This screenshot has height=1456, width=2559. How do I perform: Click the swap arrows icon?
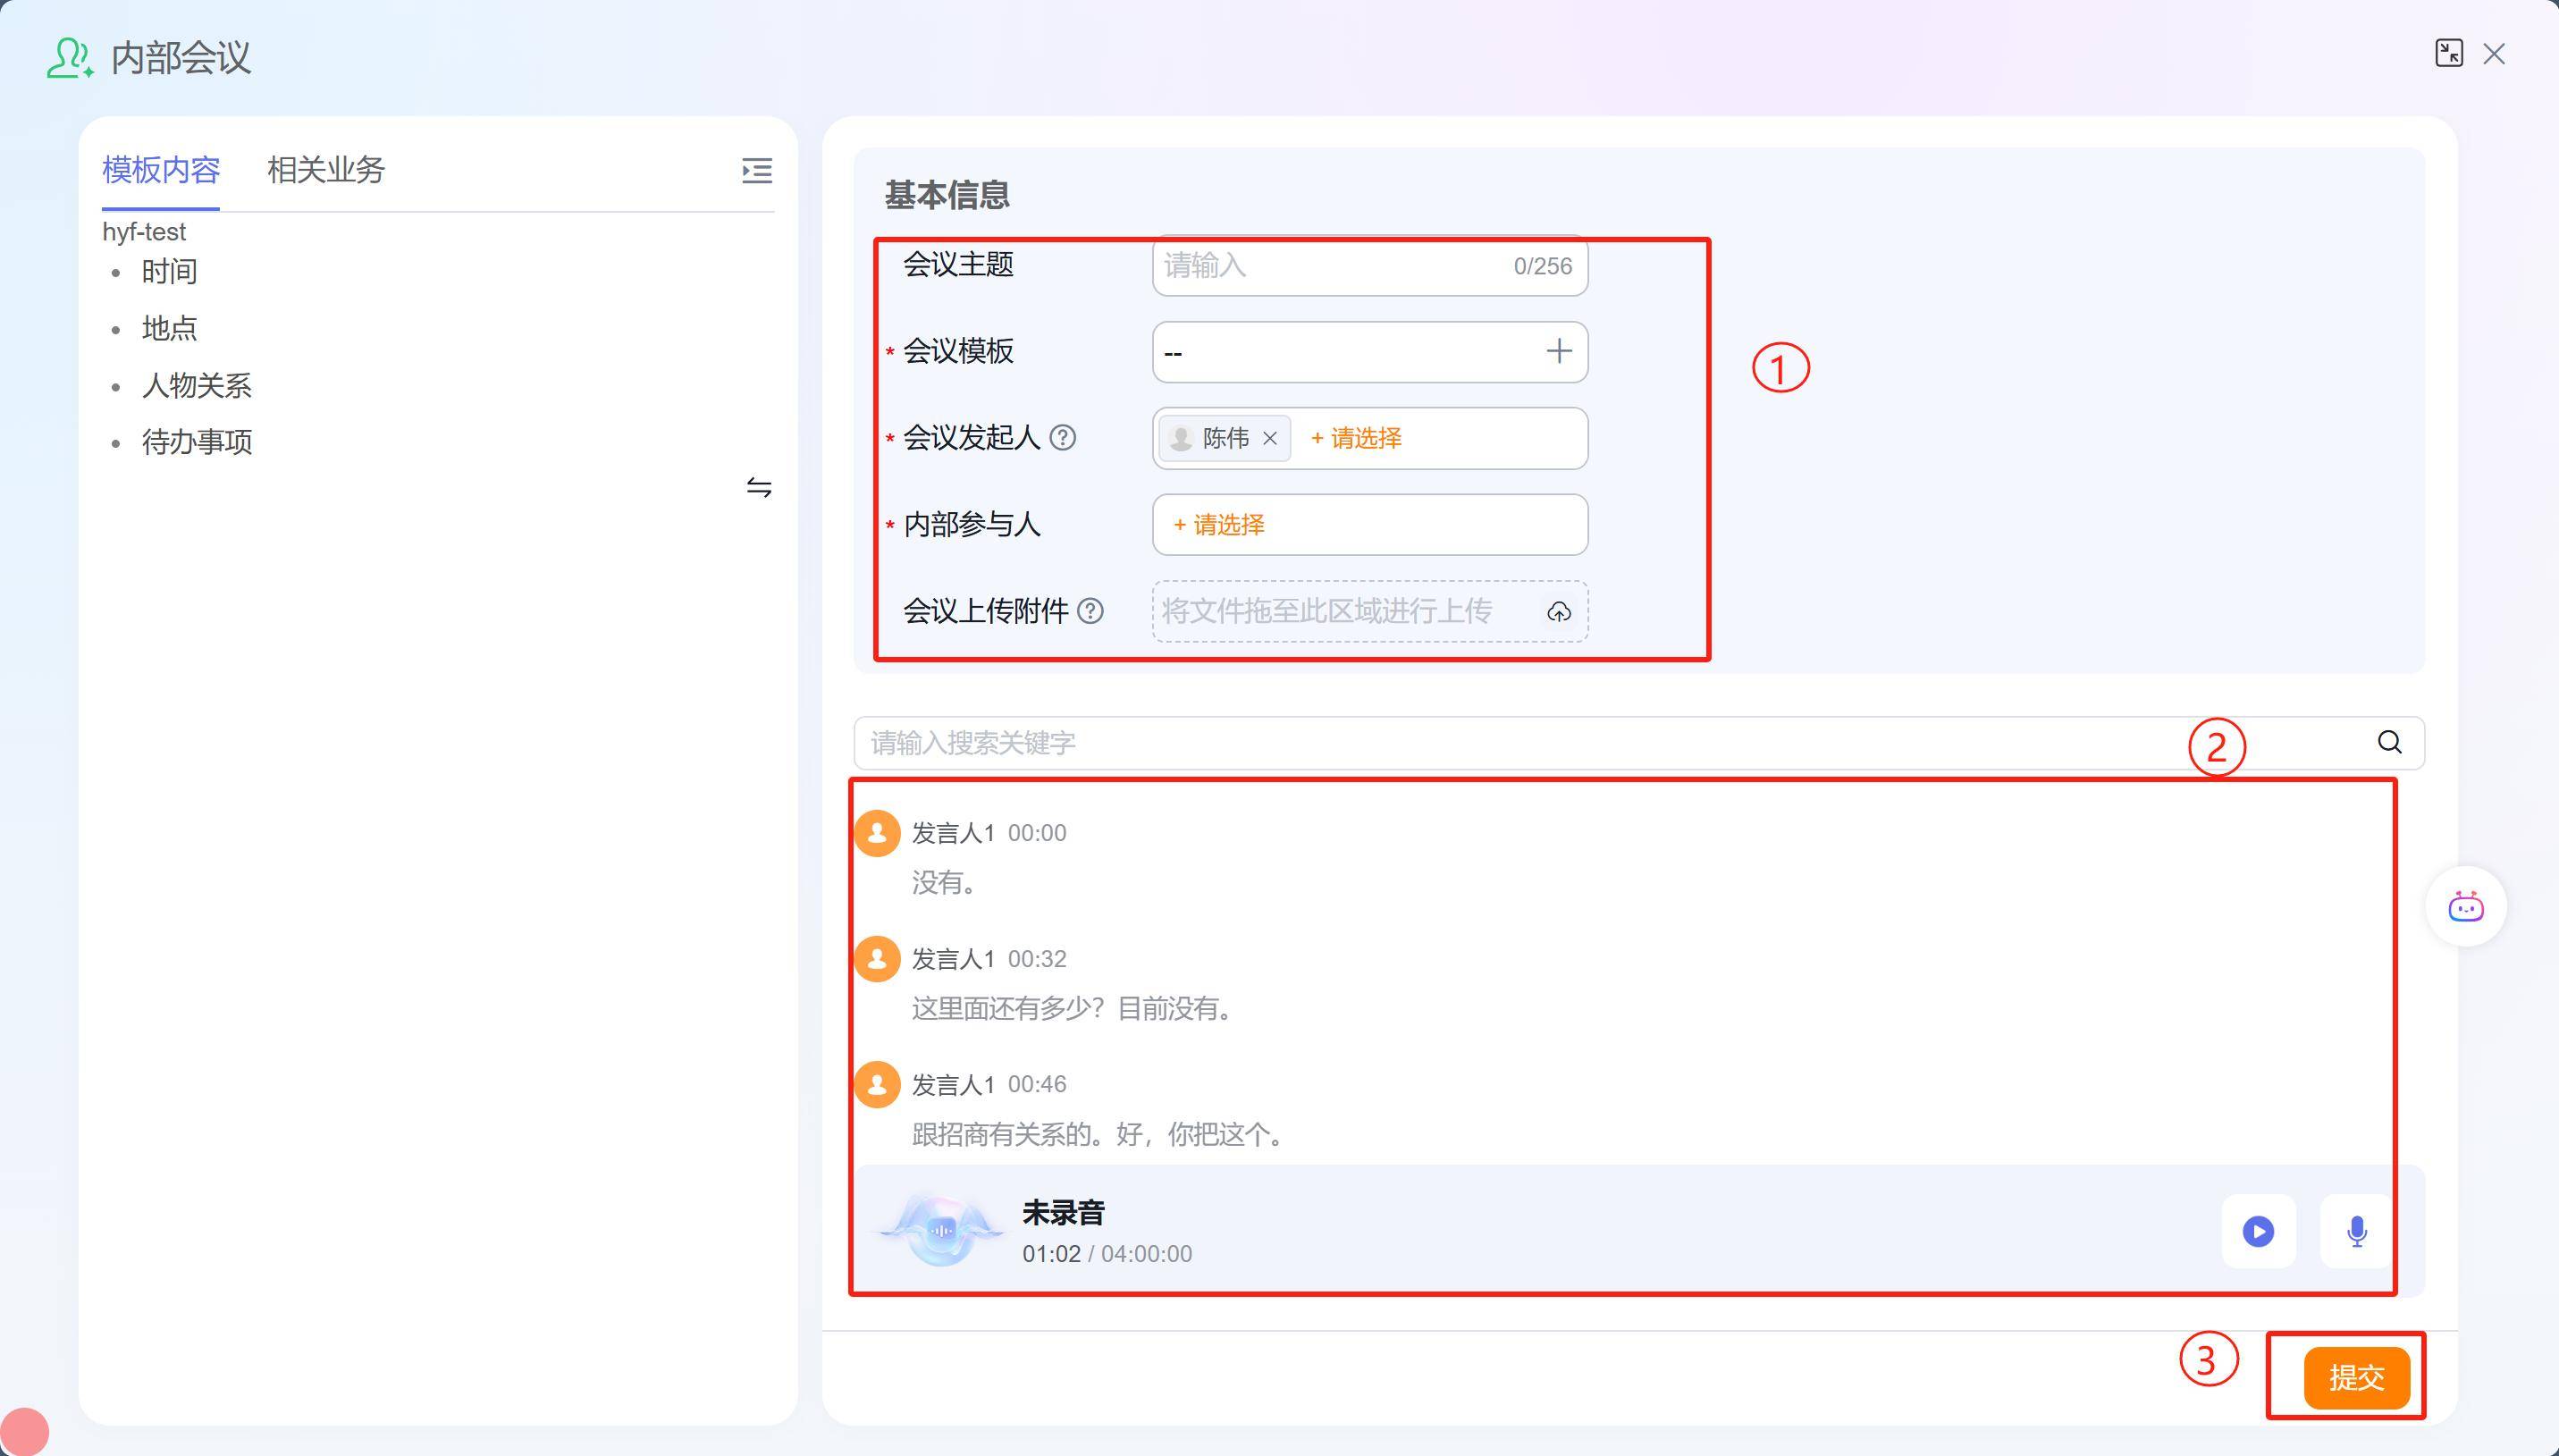pos(759,487)
